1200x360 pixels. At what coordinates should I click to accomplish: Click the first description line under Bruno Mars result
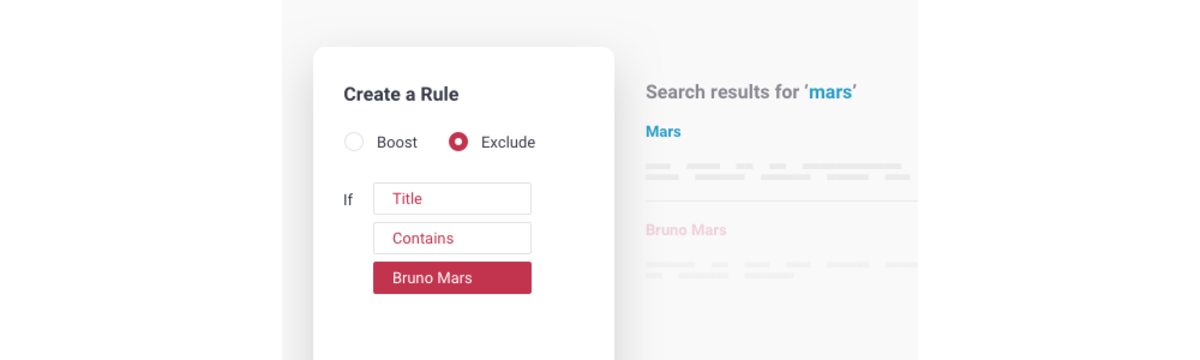point(782,265)
